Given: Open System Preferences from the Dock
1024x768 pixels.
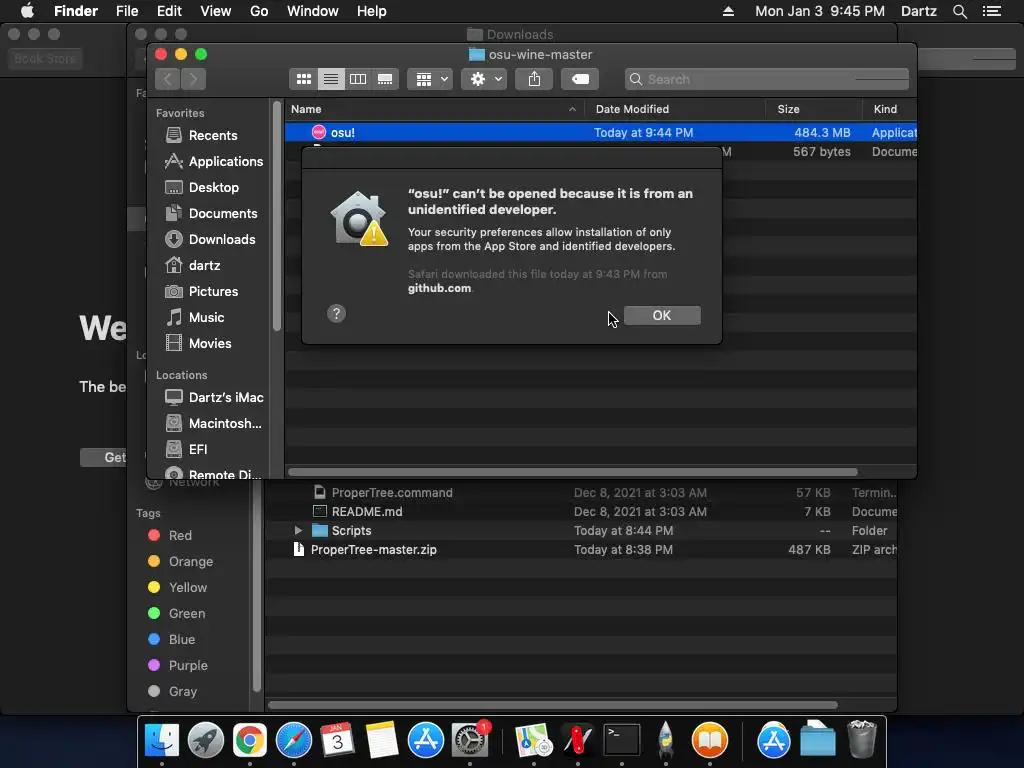Looking at the screenshot, I should point(470,740).
